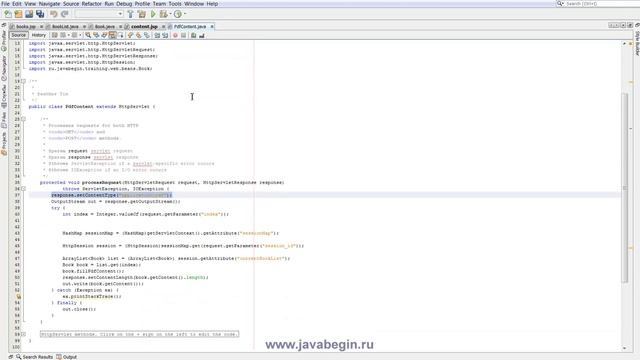640x360 pixels.
Task: Close the PdfContent.java tab
Action: click(212, 27)
